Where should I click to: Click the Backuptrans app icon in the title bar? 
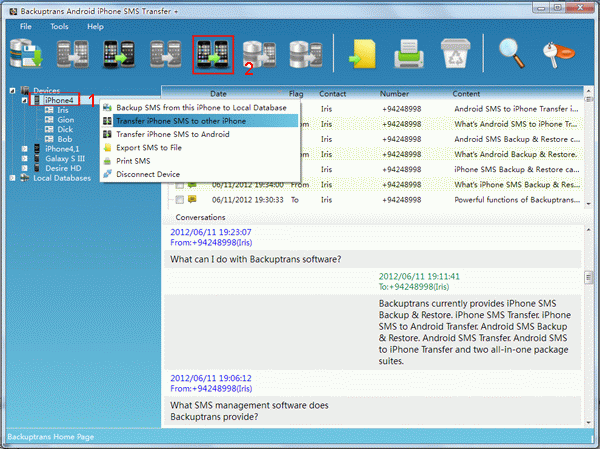click(x=13, y=11)
